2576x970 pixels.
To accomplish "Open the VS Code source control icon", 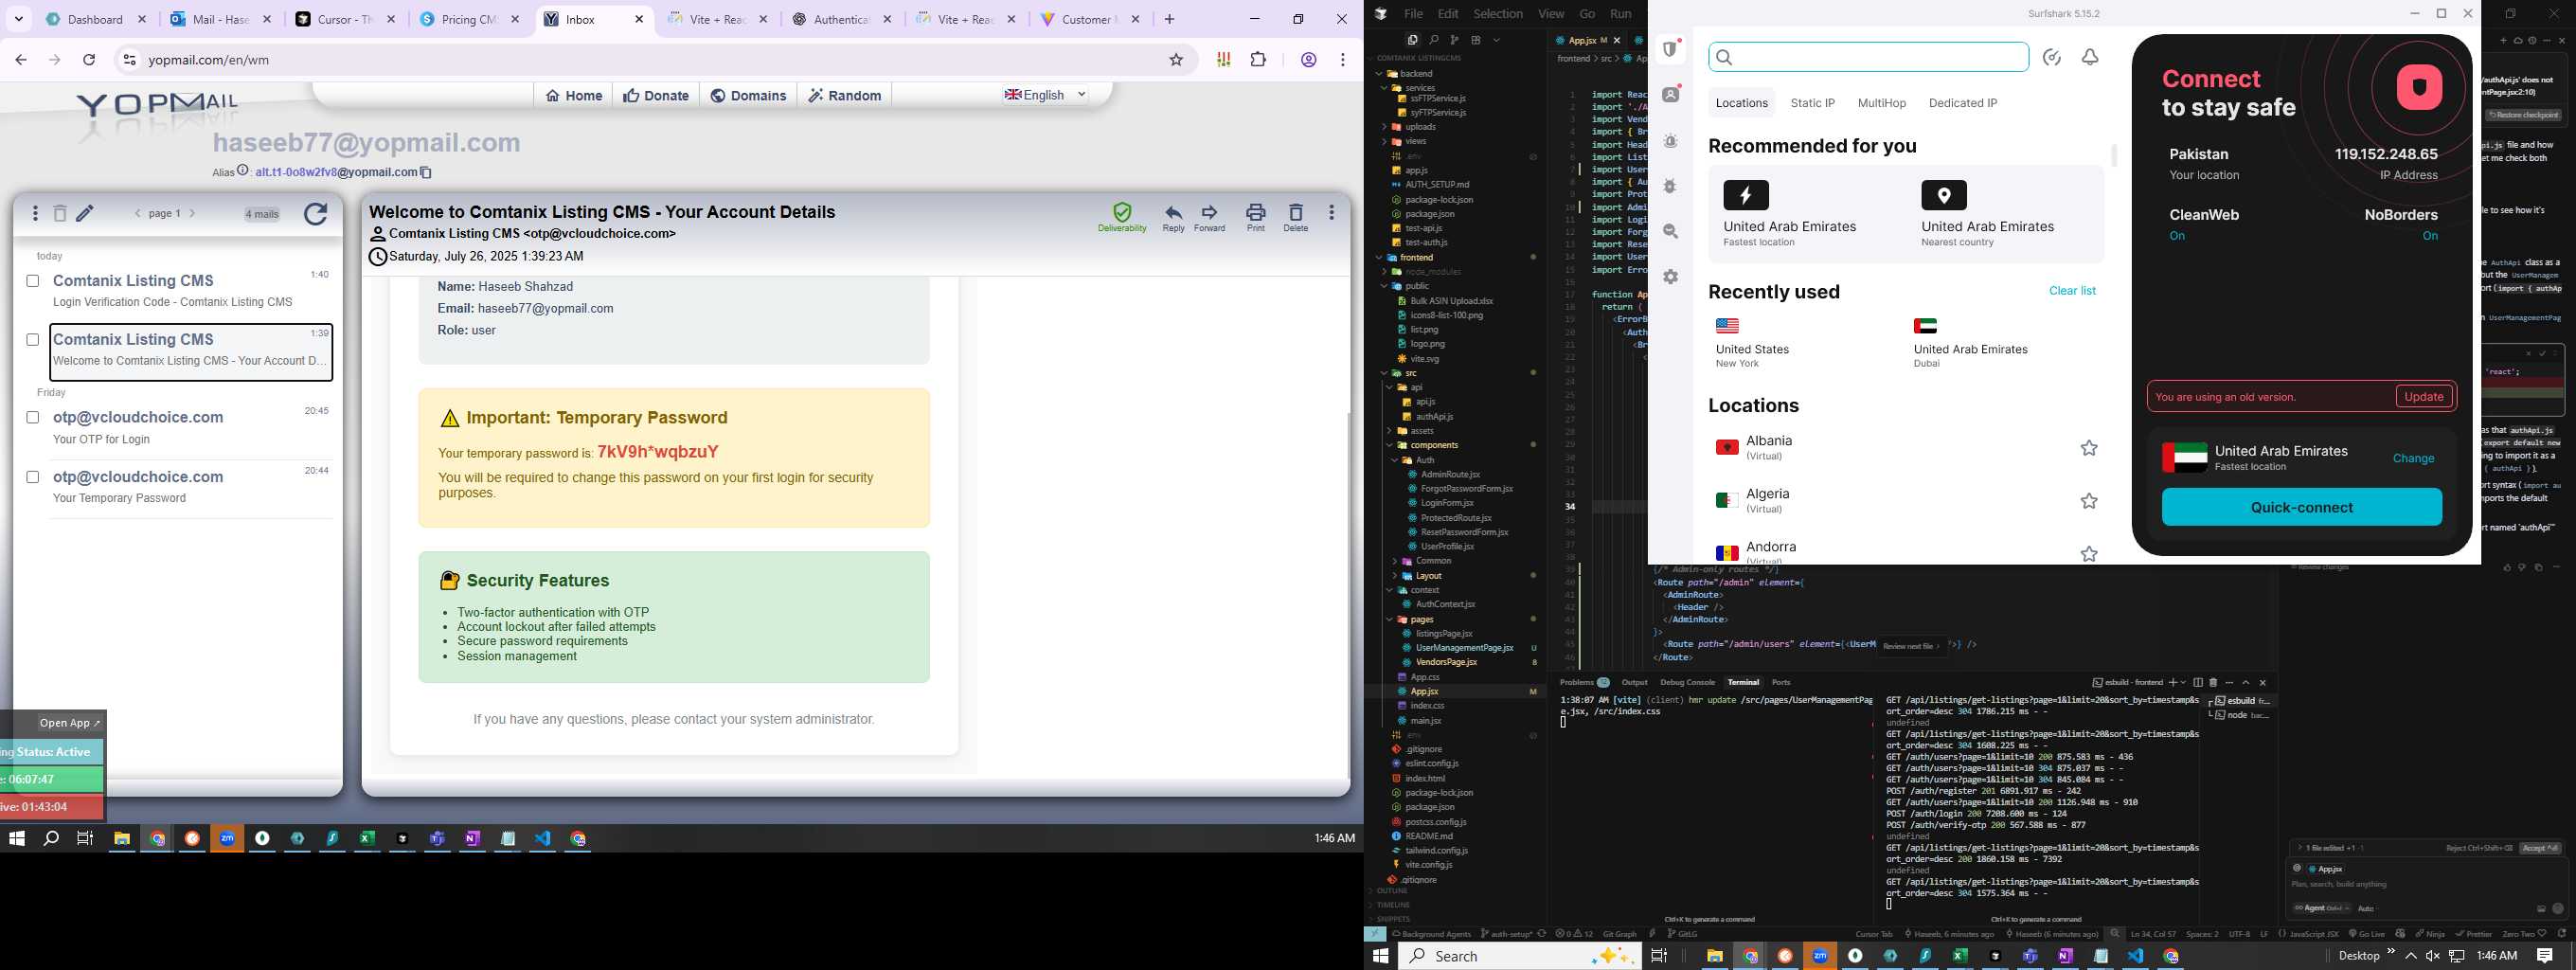I will tap(1454, 40).
